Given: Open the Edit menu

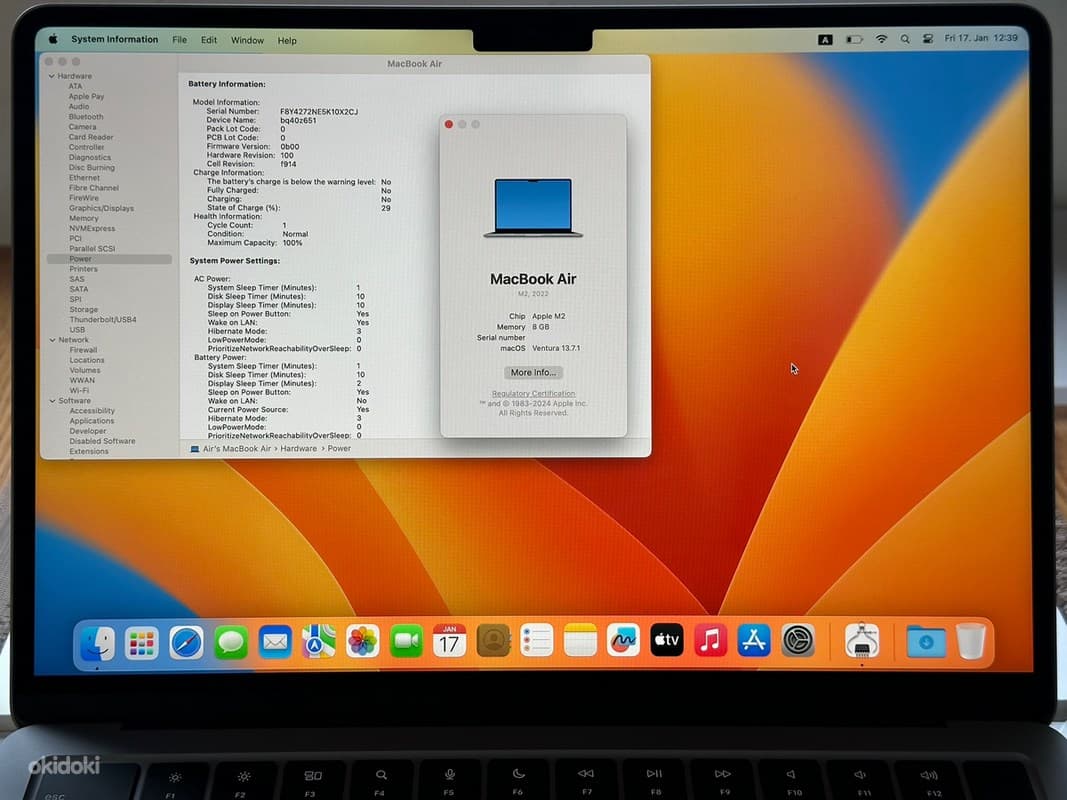Looking at the screenshot, I should click(209, 40).
